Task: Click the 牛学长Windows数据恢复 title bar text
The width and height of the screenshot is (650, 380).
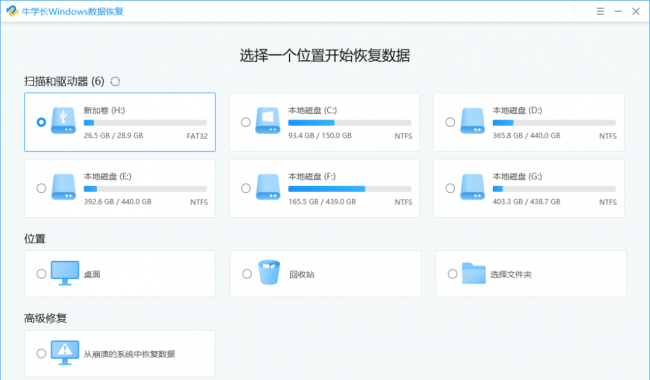Action: tap(73, 12)
